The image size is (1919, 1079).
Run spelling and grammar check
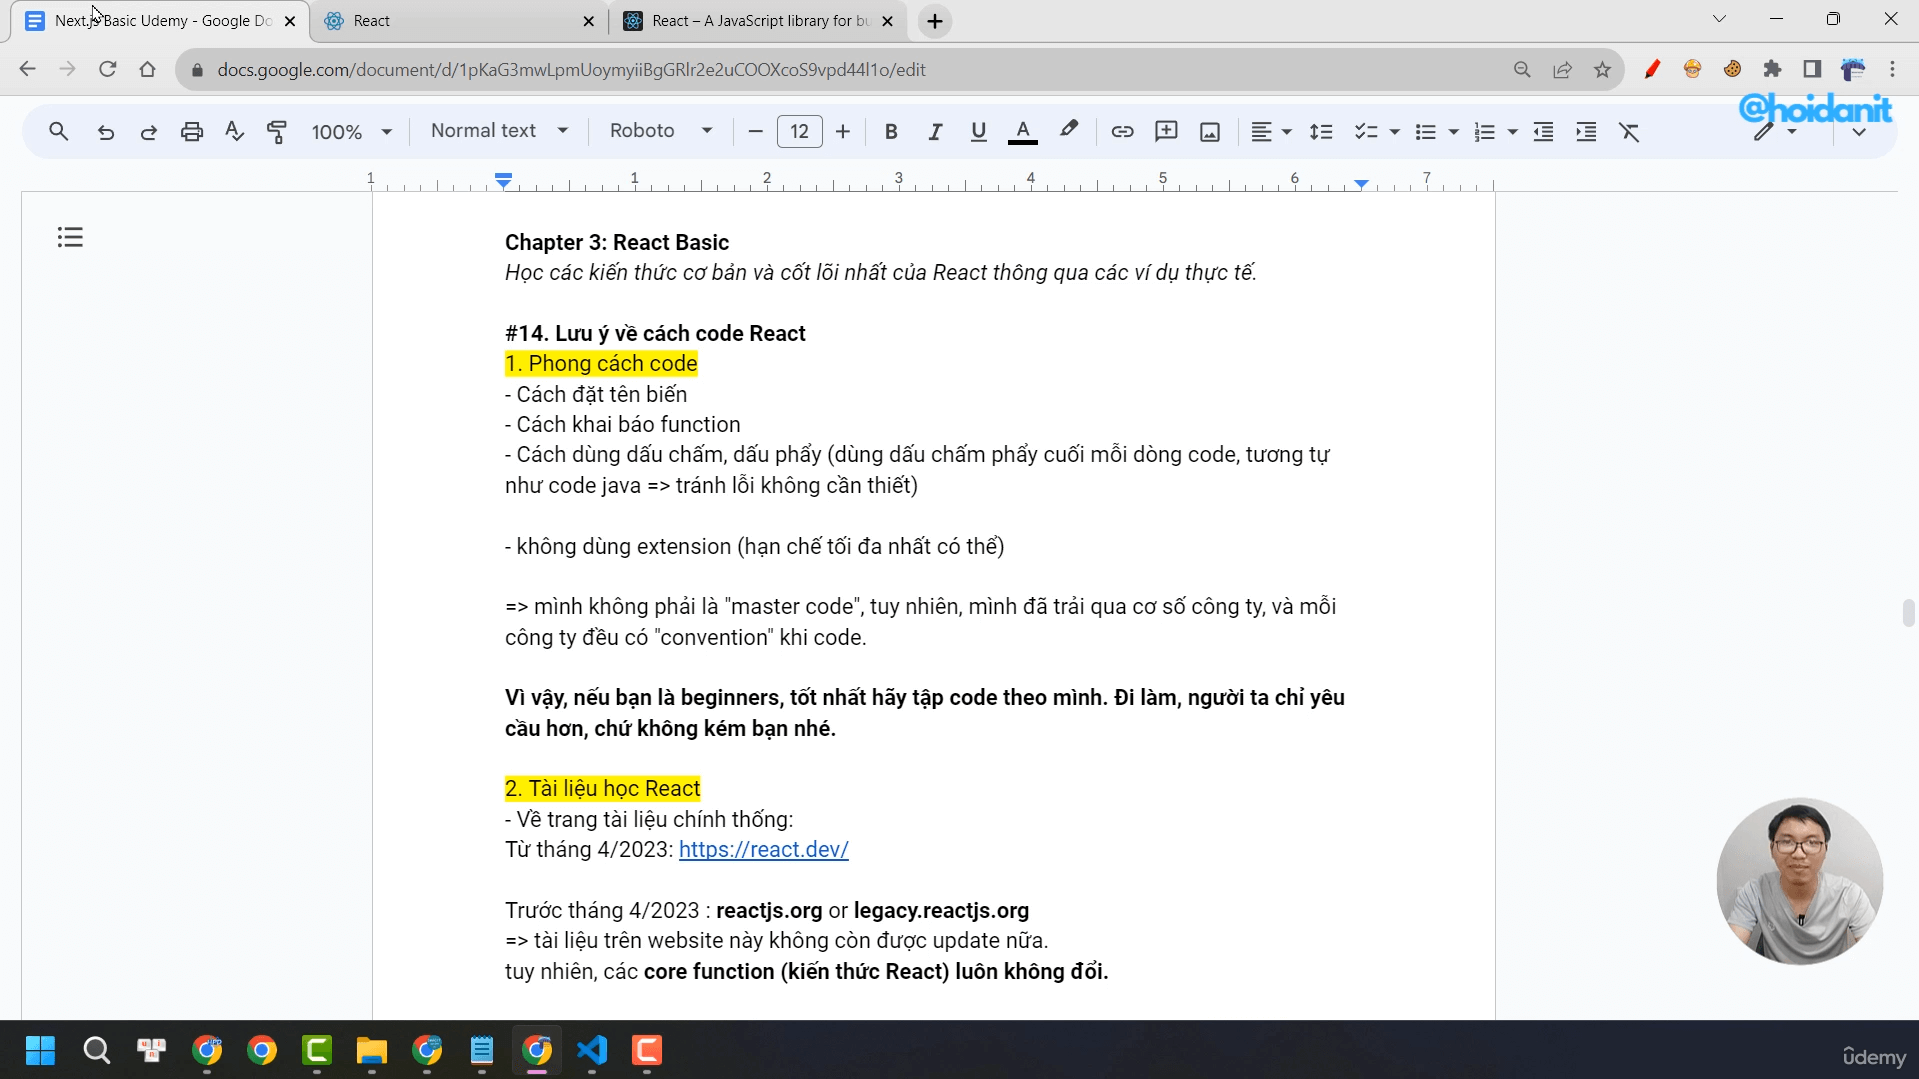(x=234, y=131)
